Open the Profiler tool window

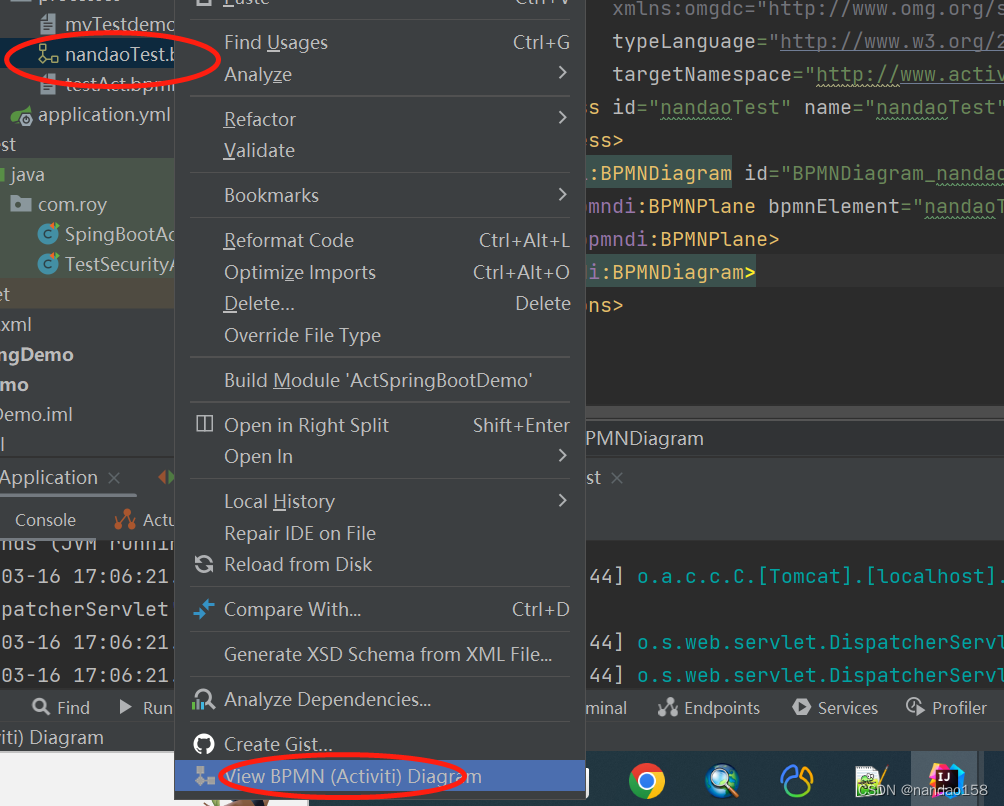tap(946, 707)
